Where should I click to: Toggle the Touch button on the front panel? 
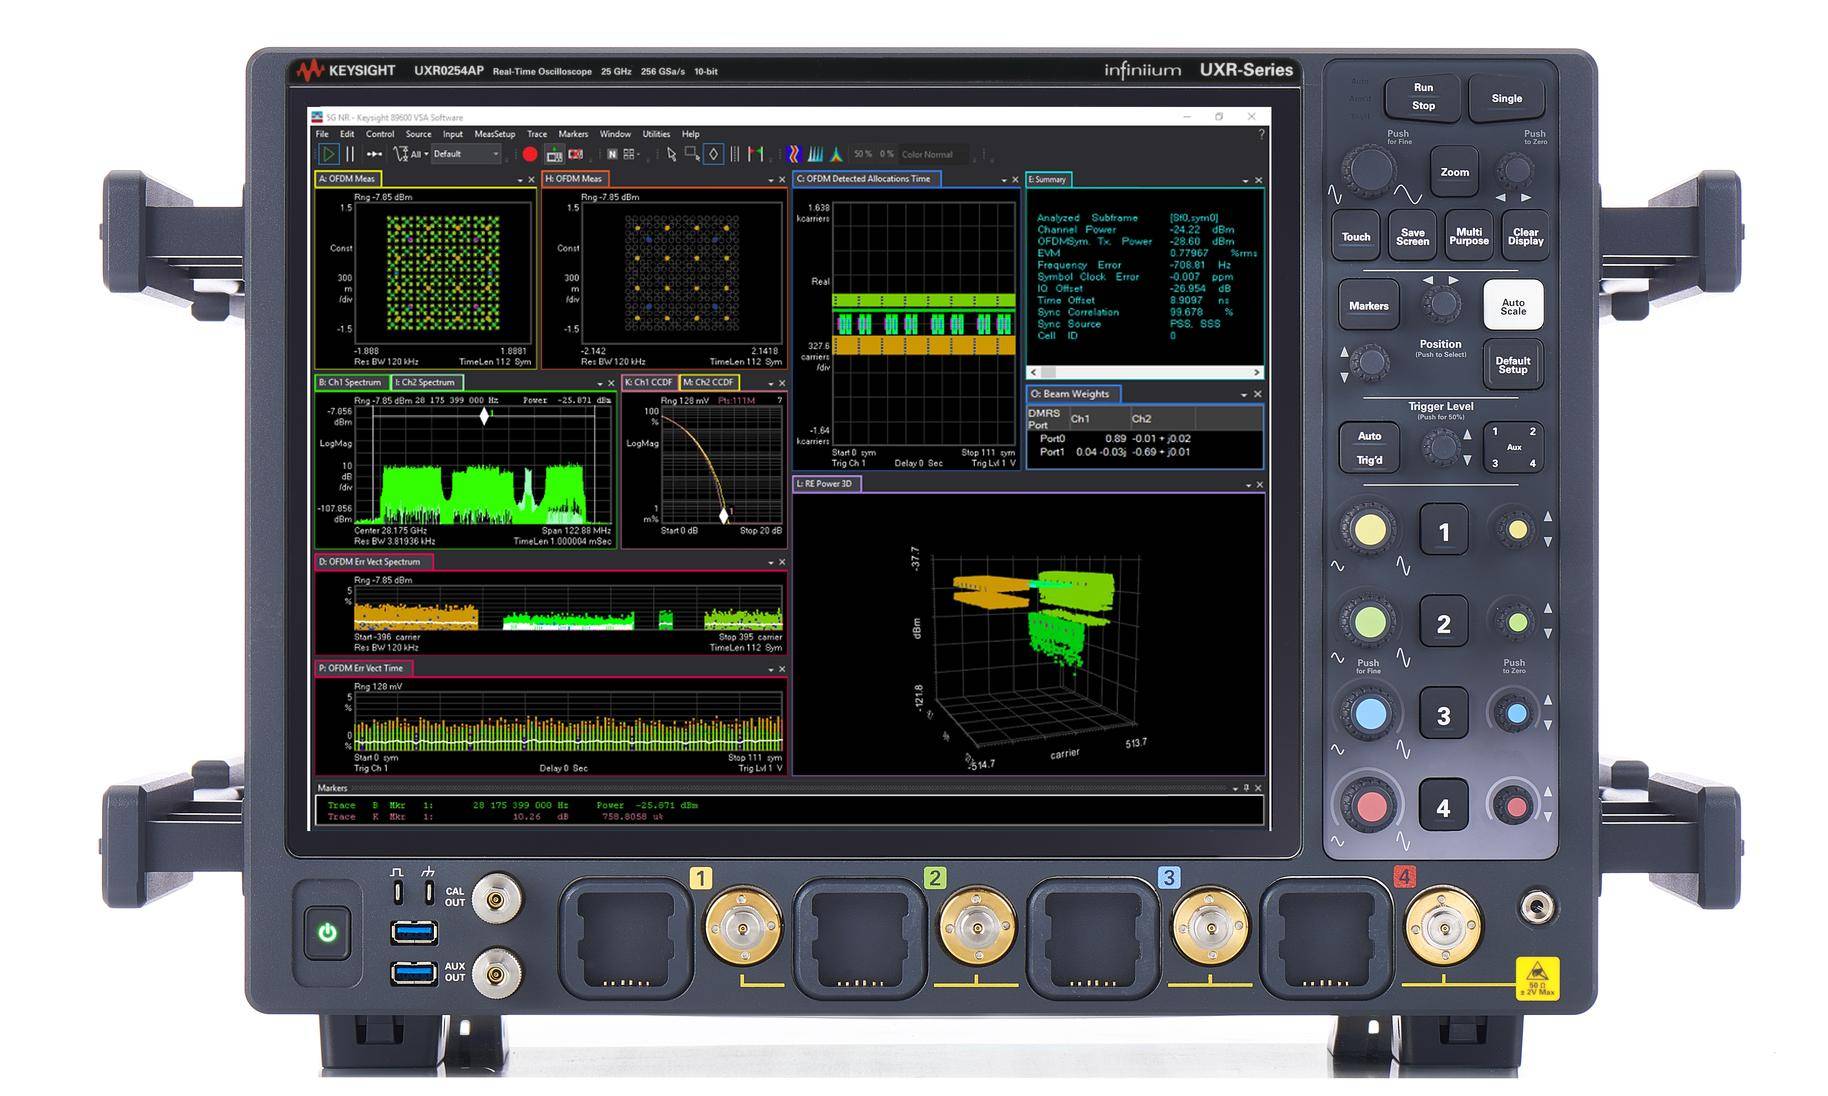(x=1355, y=237)
